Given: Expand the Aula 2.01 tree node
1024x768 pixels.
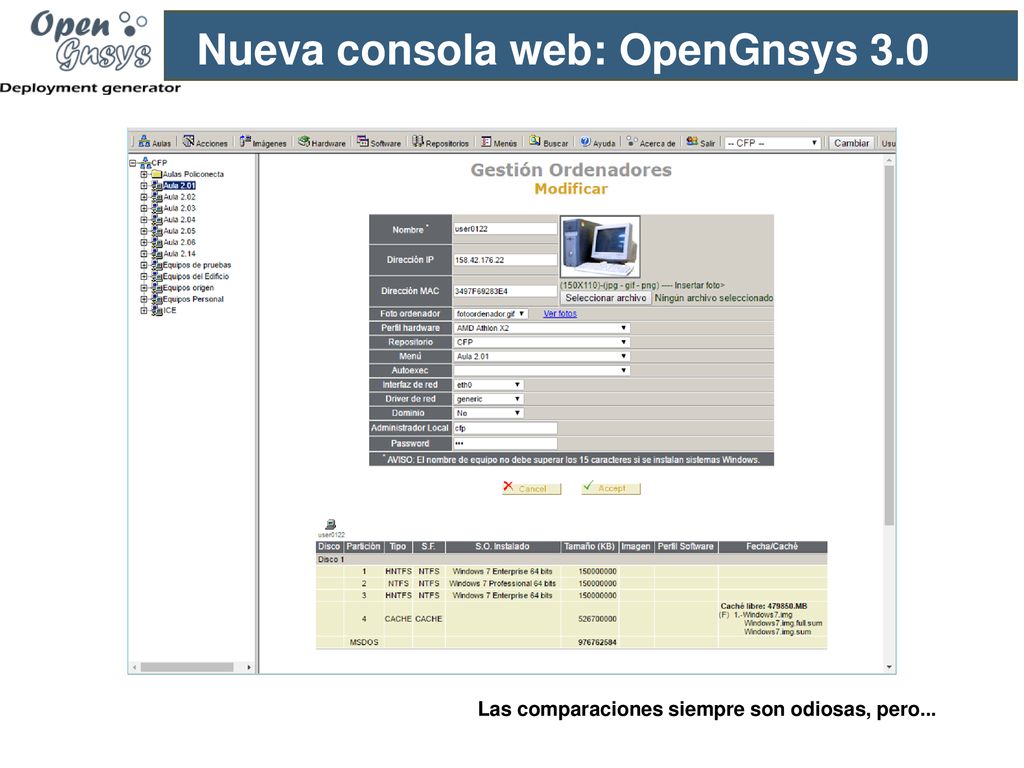Looking at the screenshot, I should tap(144, 186).
